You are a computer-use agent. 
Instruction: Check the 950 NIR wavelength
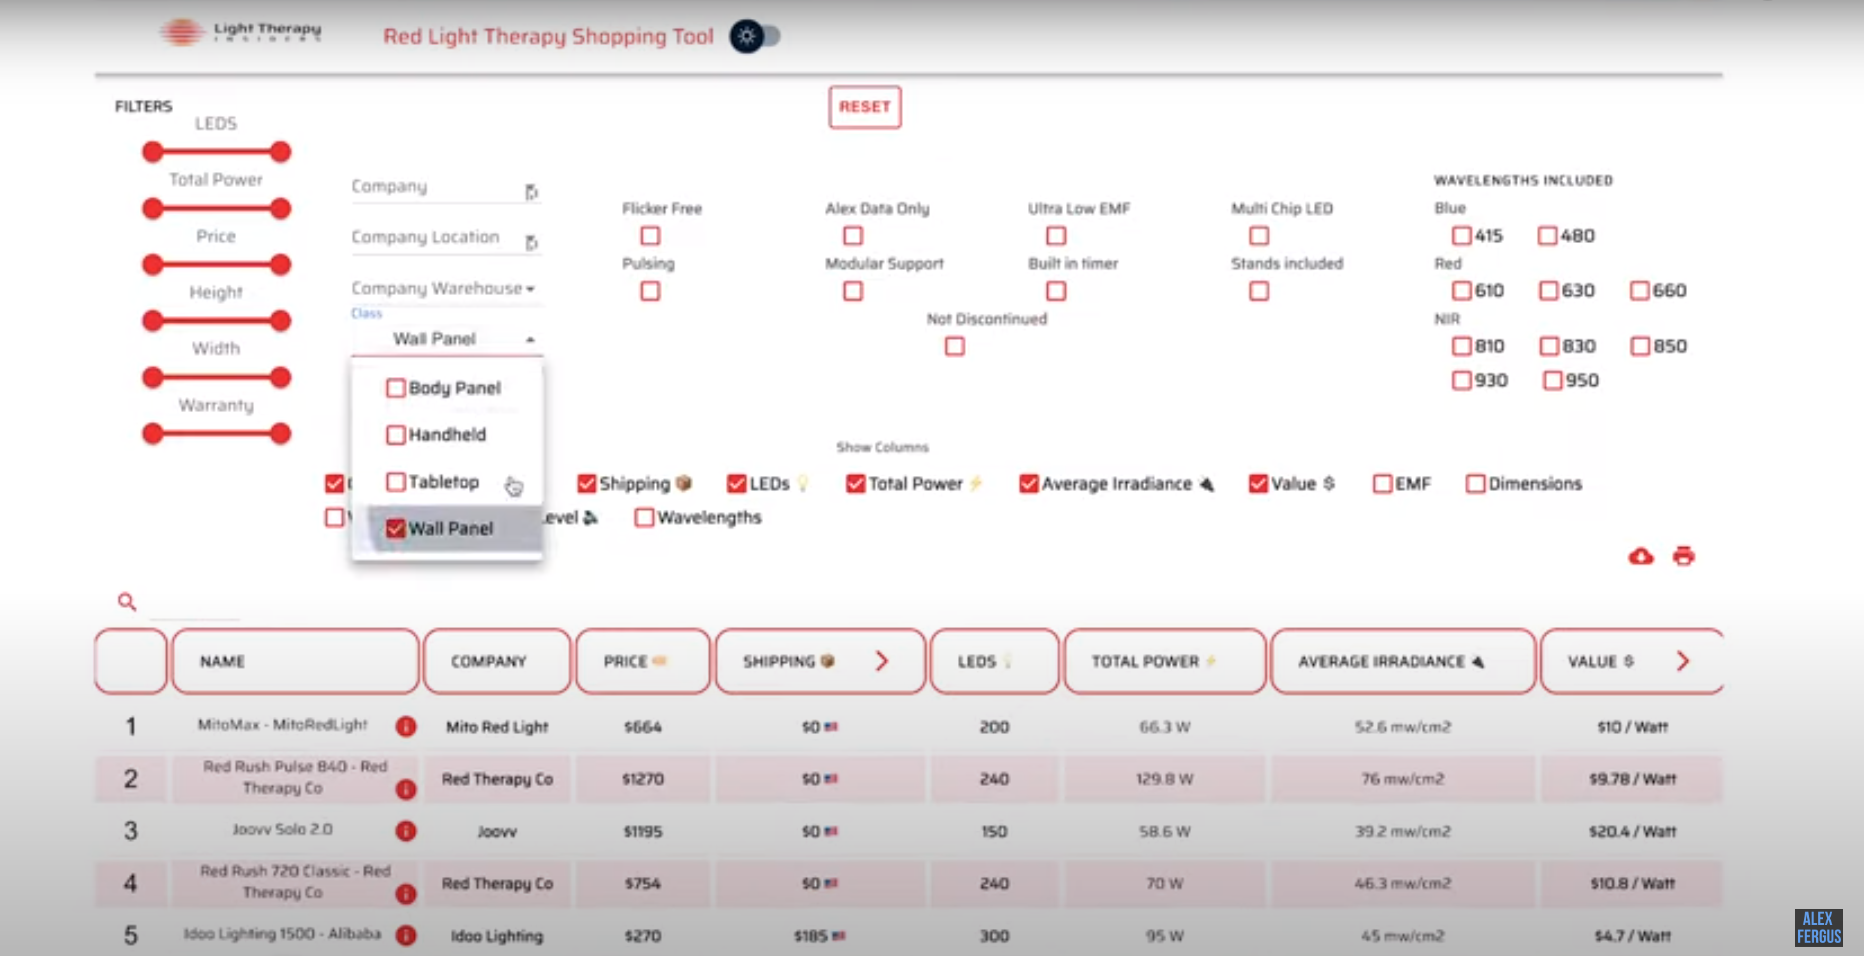coord(1553,381)
